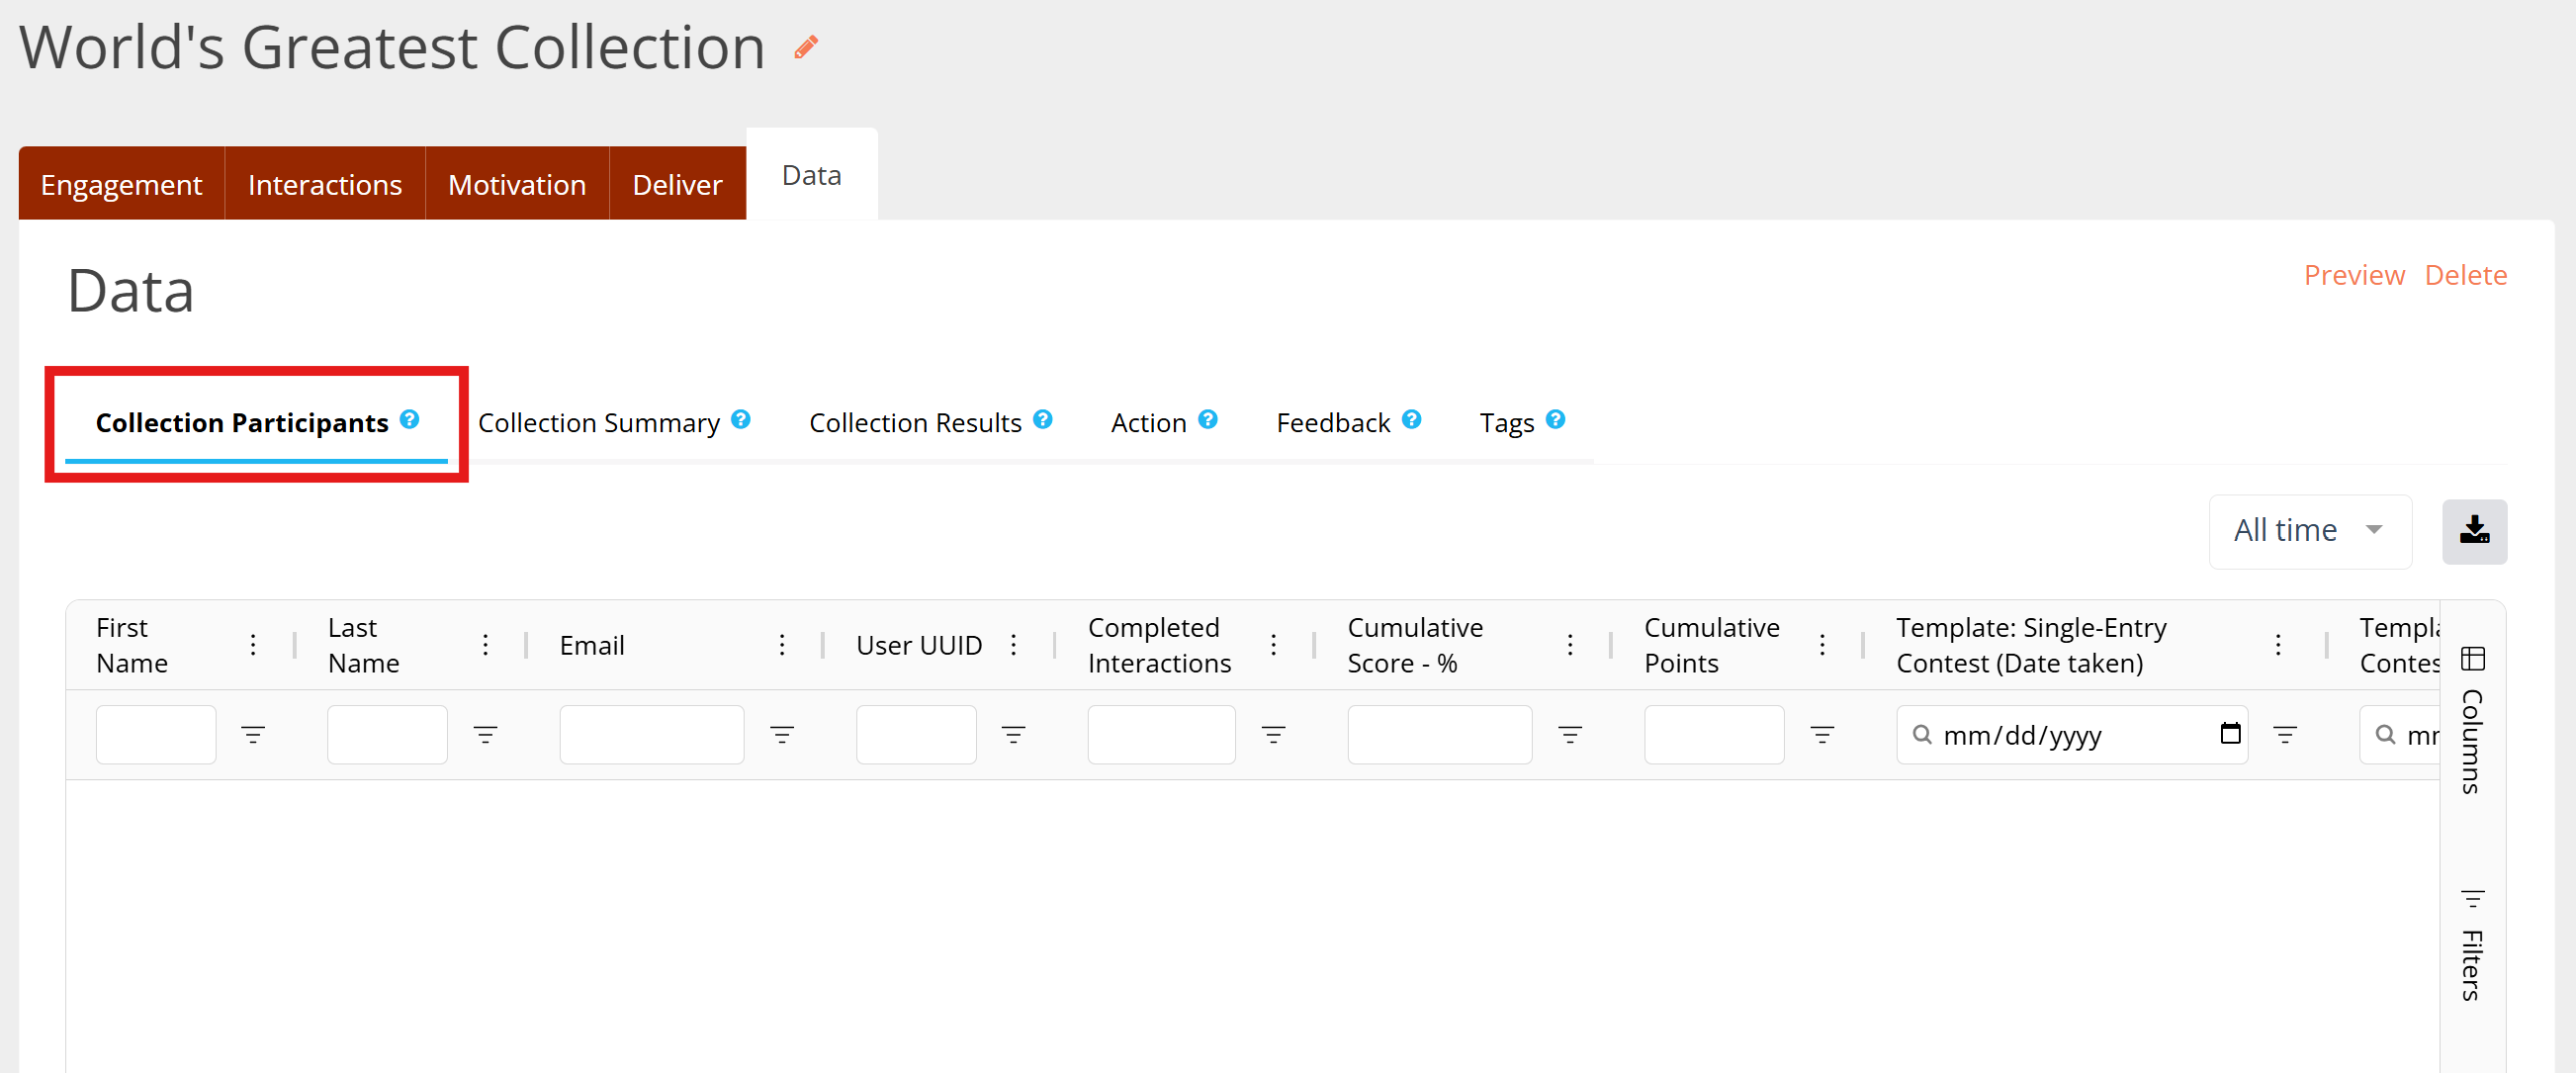Open help icon next to Collection Participants
Viewport: 2576px width, 1073px height.
(x=409, y=419)
